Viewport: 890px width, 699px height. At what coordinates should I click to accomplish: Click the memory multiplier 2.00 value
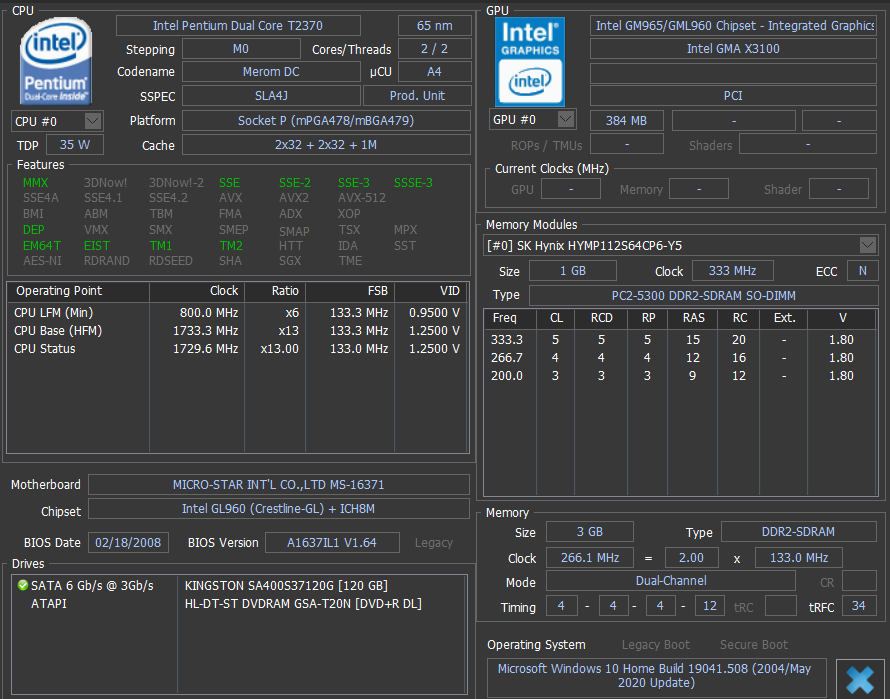(691, 558)
